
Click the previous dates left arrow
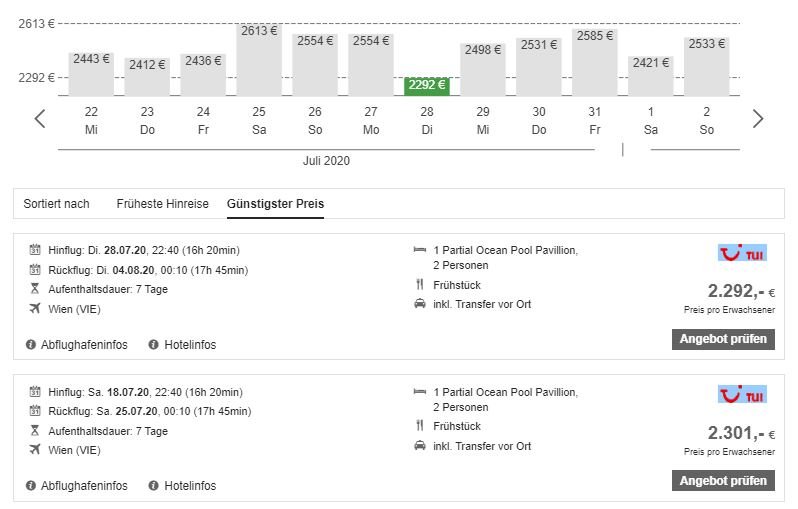point(40,119)
